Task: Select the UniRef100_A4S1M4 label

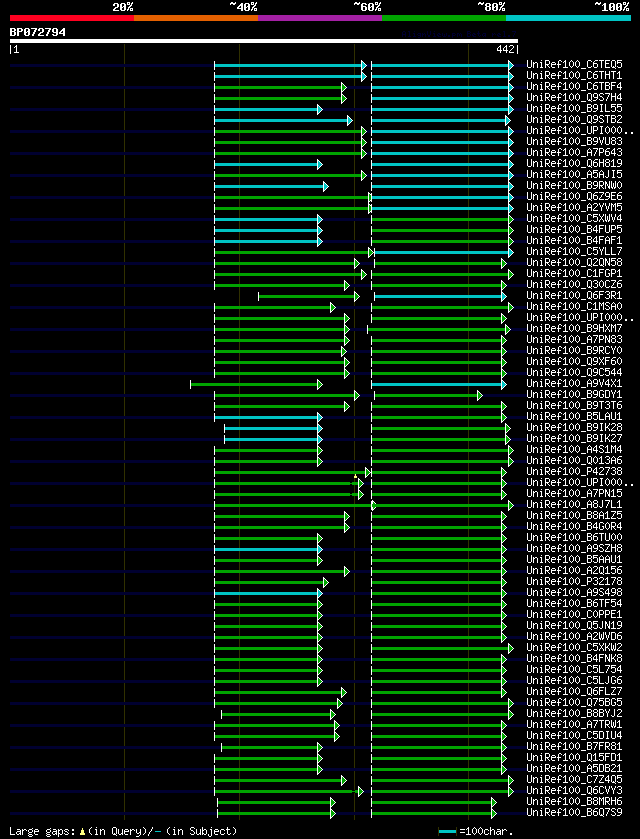Action: click(574, 449)
